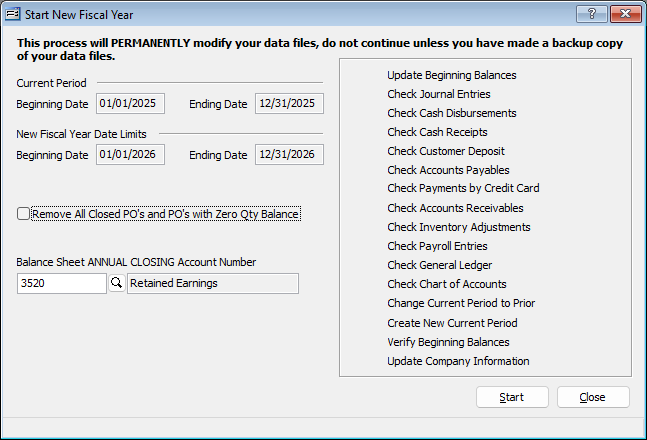
Task: Click Current Period Beginning Date field
Action: point(131,103)
